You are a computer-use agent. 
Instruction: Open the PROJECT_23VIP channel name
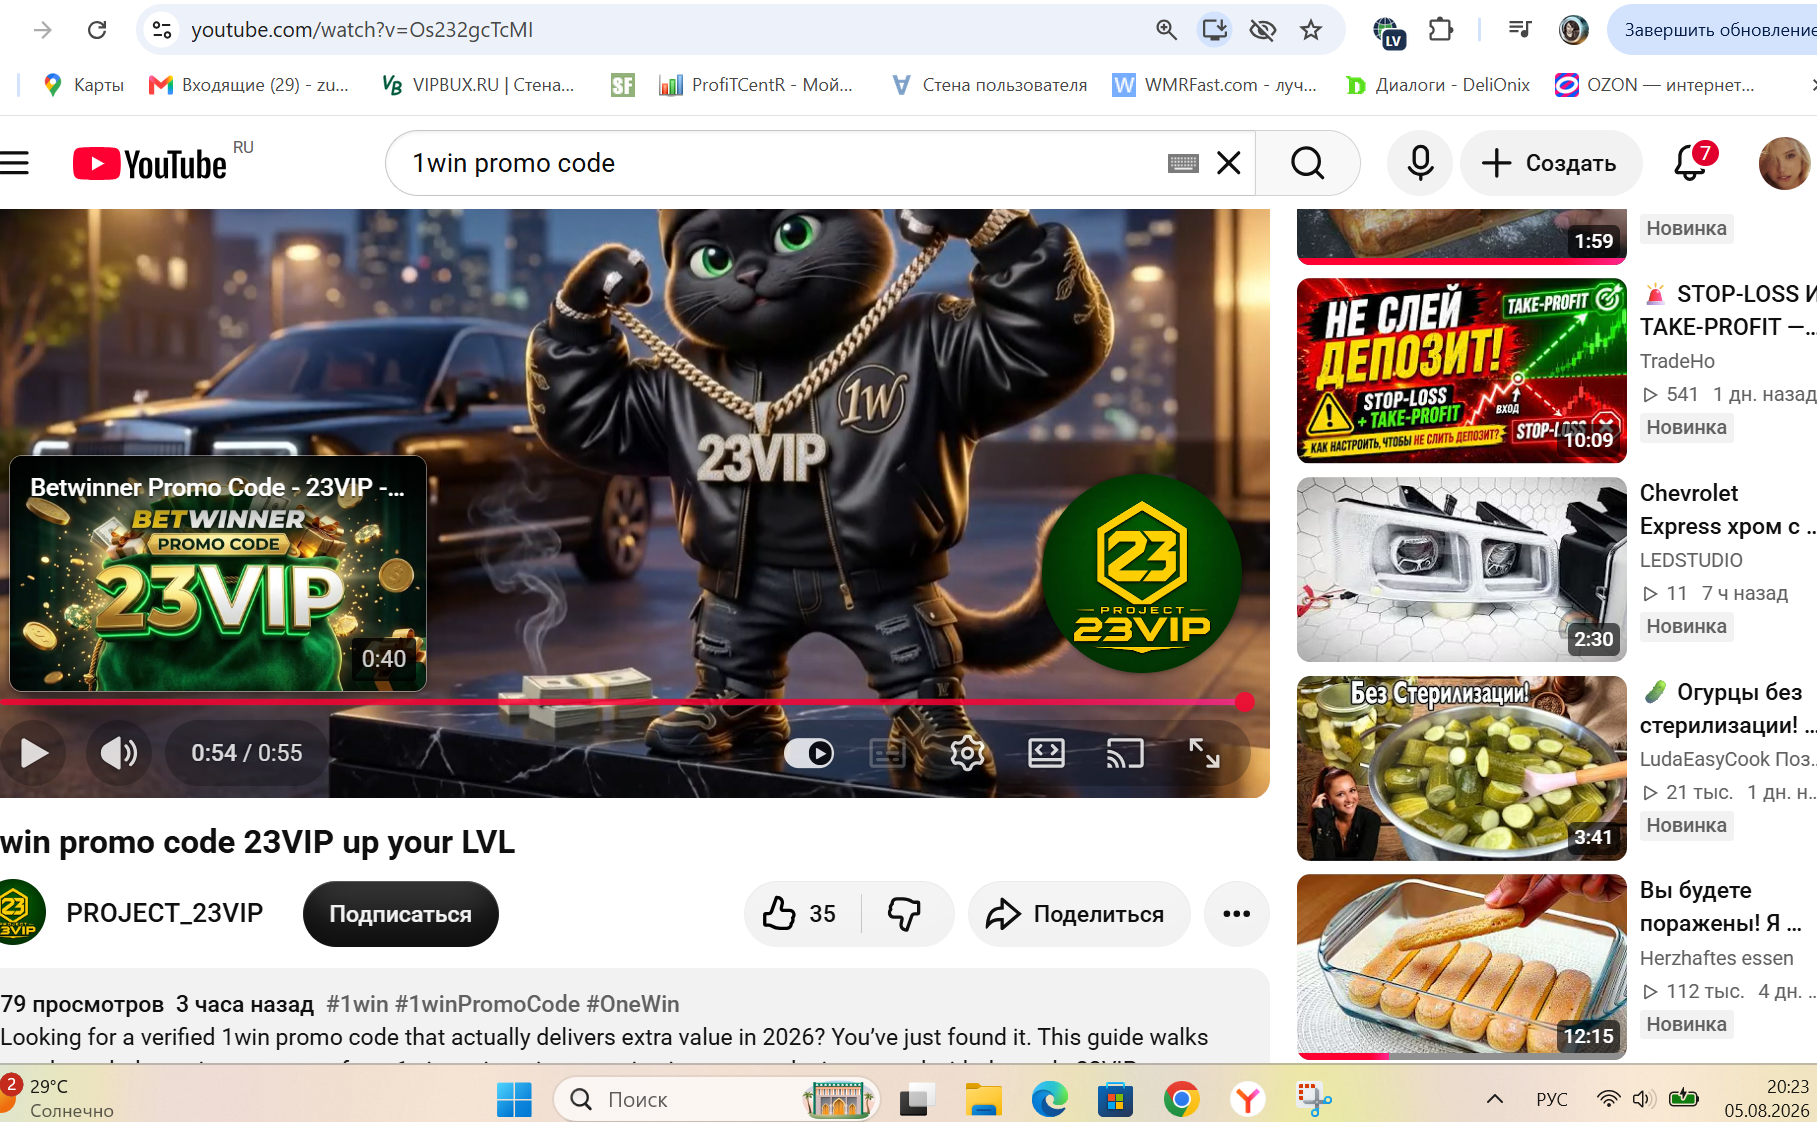click(x=165, y=913)
